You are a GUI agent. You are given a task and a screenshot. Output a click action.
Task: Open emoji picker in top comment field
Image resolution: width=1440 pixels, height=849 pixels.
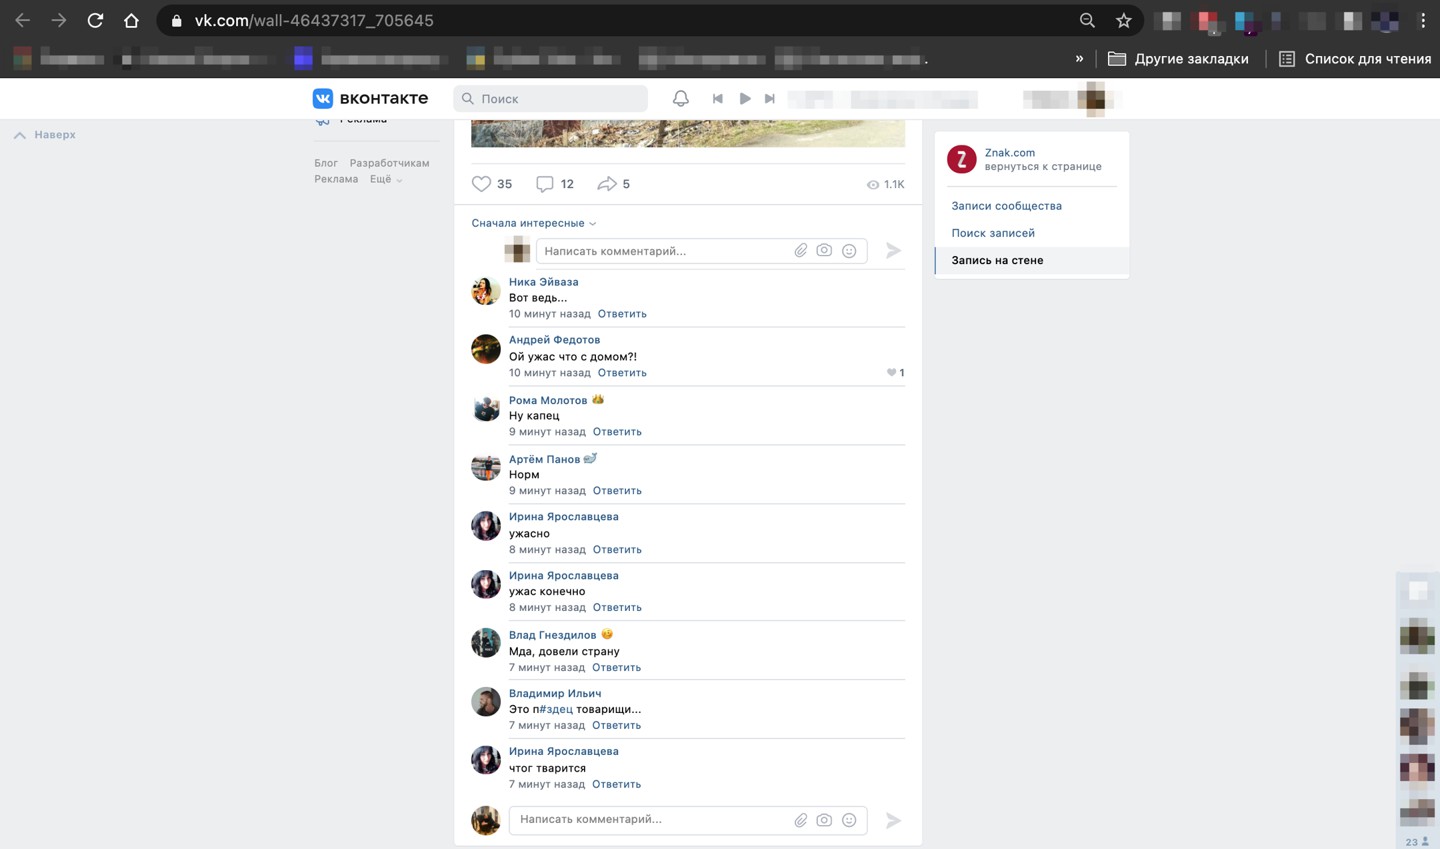(849, 251)
